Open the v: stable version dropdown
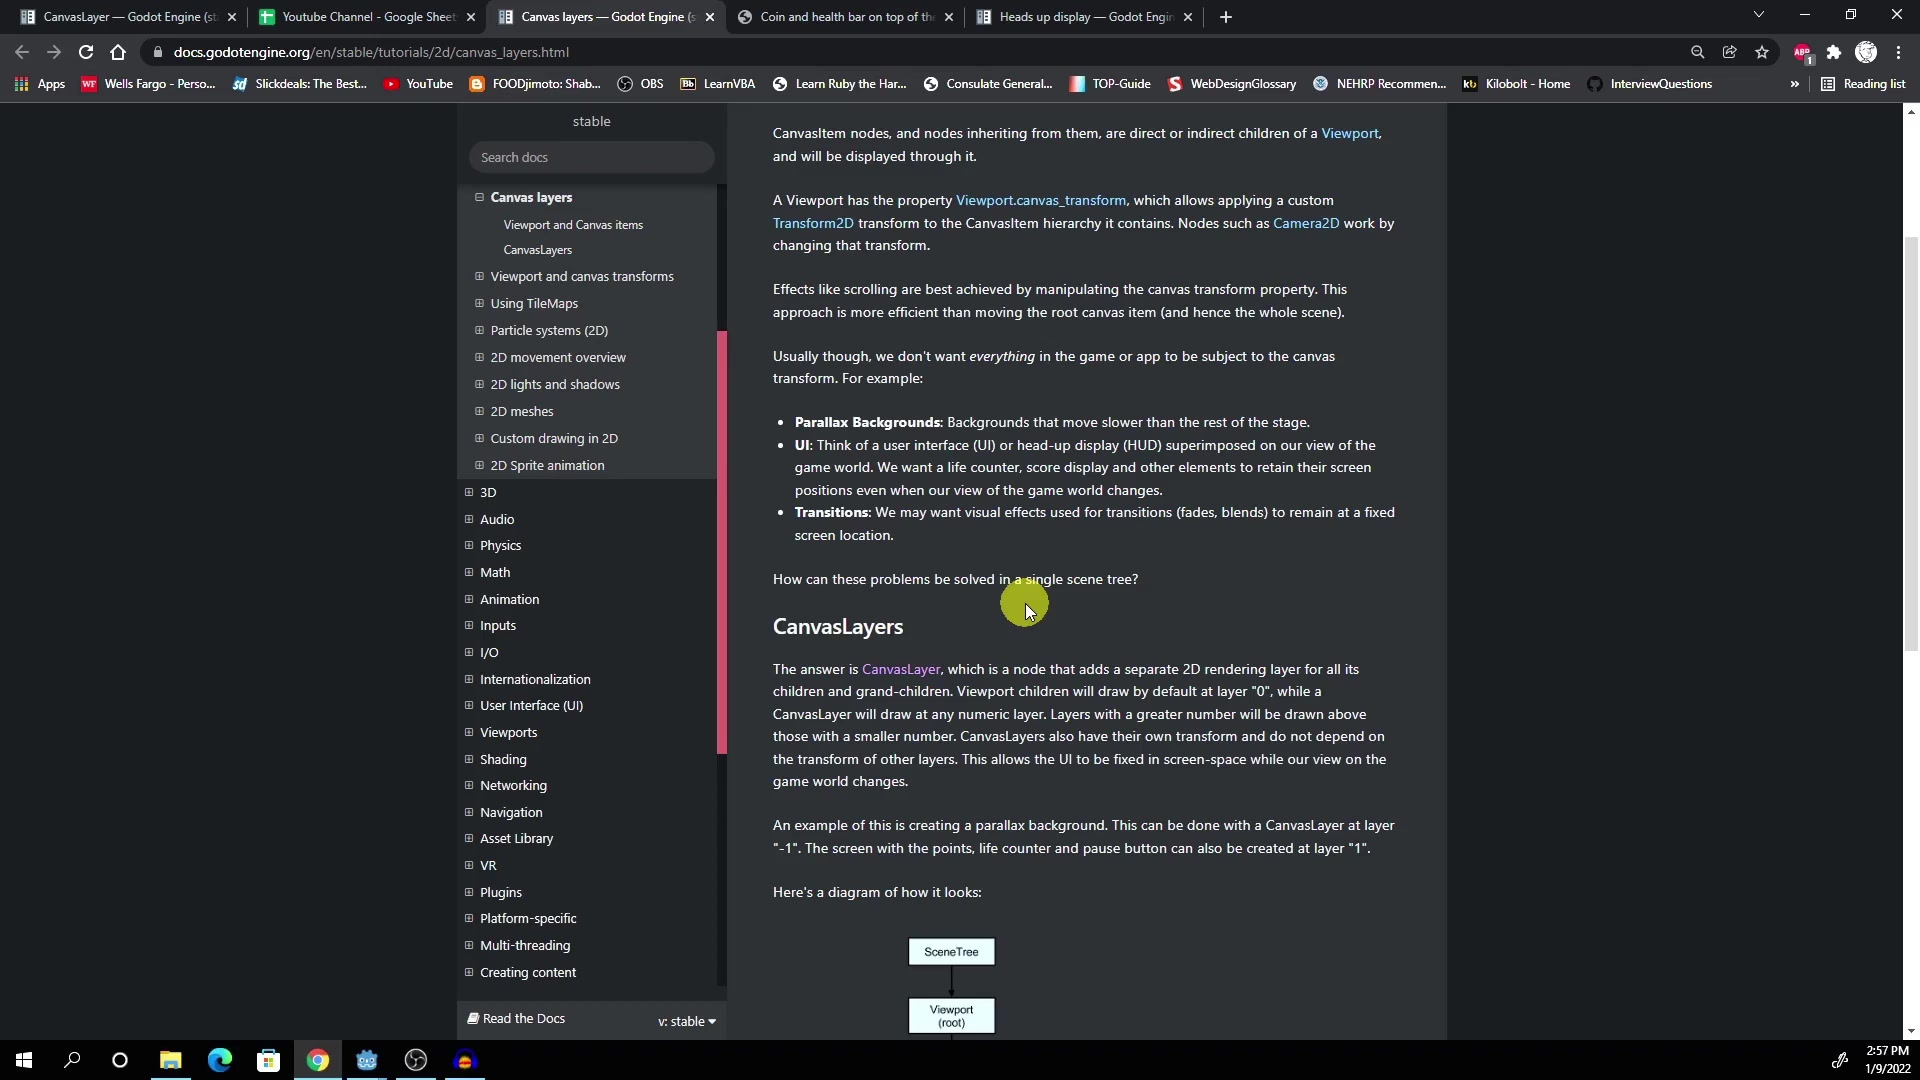The height and width of the screenshot is (1080, 1920). (x=687, y=1021)
